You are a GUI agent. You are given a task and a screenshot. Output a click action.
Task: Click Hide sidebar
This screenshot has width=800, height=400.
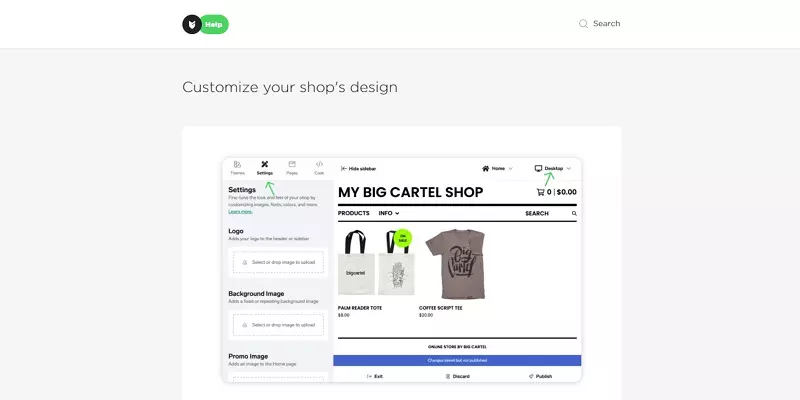(358, 168)
